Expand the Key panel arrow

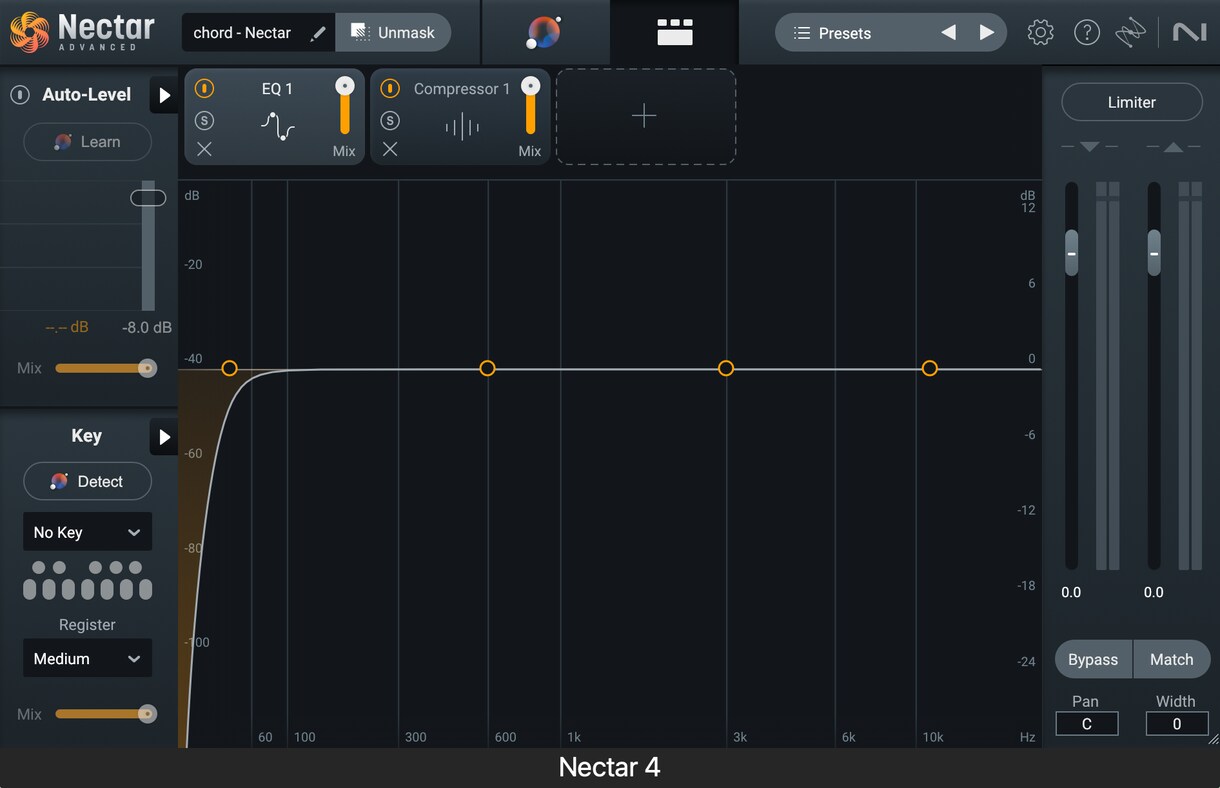[x=164, y=437]
